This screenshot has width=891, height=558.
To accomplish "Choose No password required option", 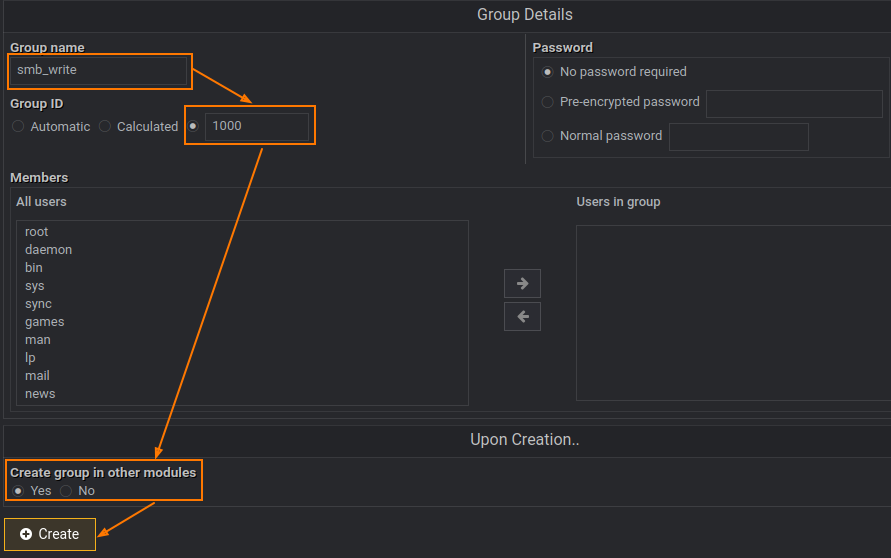I will [x=547, y=72].
